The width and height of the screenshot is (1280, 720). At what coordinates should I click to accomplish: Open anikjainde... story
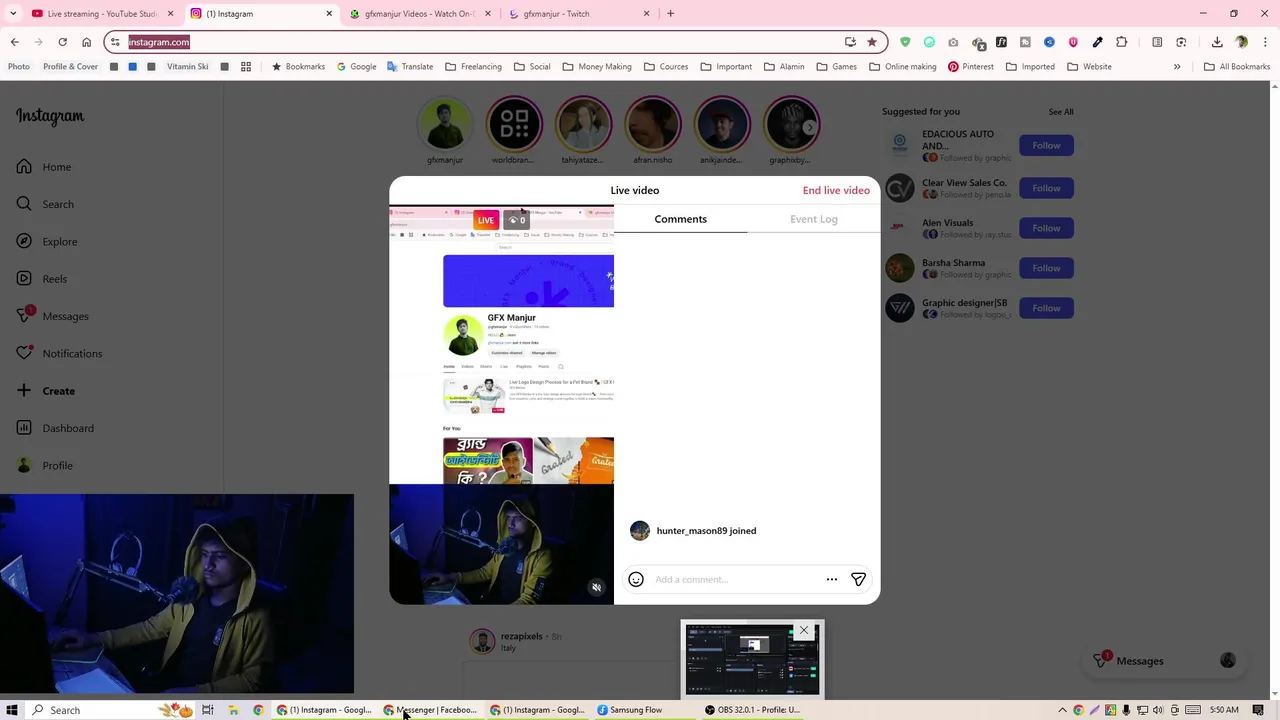(x=721, y=124)
